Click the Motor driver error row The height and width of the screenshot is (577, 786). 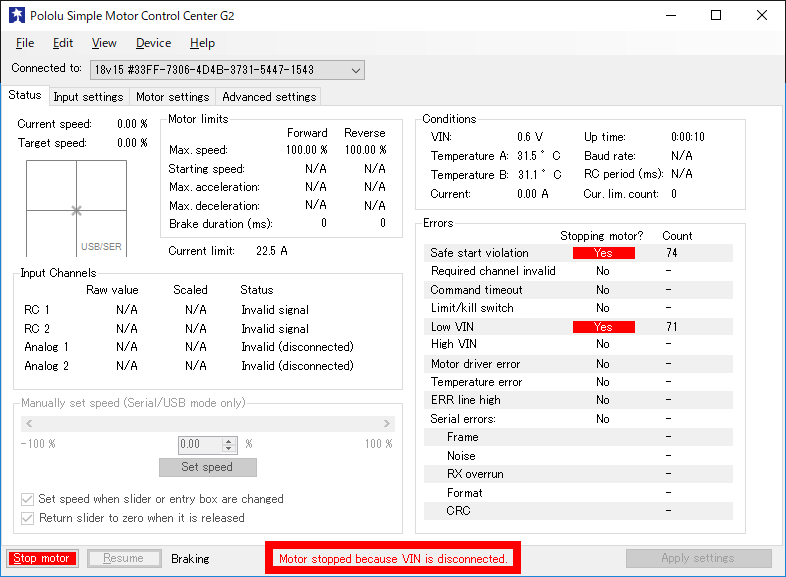[x=578, y=364]
